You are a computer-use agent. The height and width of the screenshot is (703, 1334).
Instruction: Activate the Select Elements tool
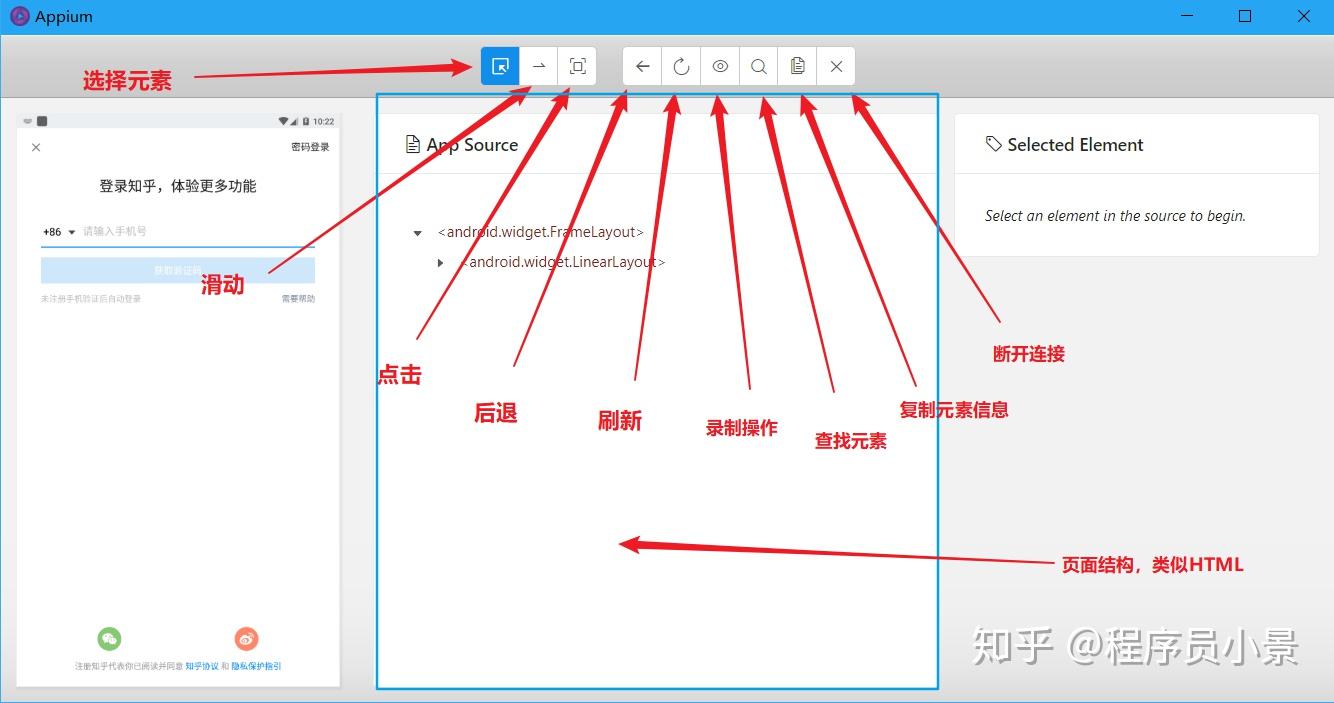pos(500,66)
